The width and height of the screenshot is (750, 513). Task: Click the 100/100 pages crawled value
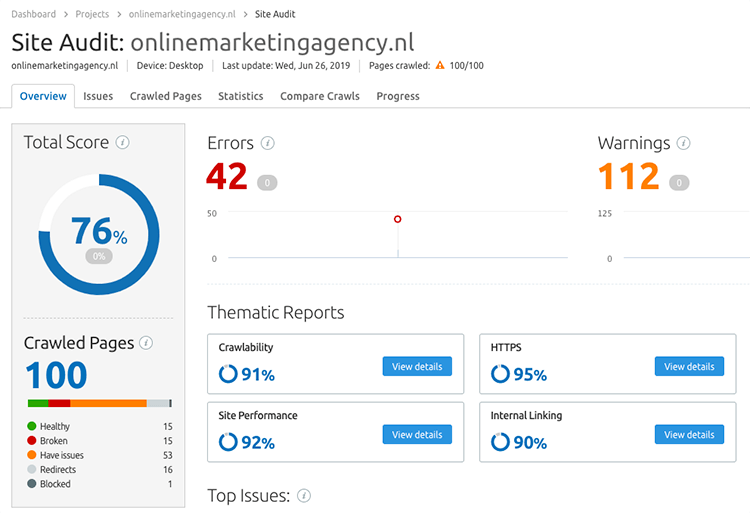click(x=466, y=65)
